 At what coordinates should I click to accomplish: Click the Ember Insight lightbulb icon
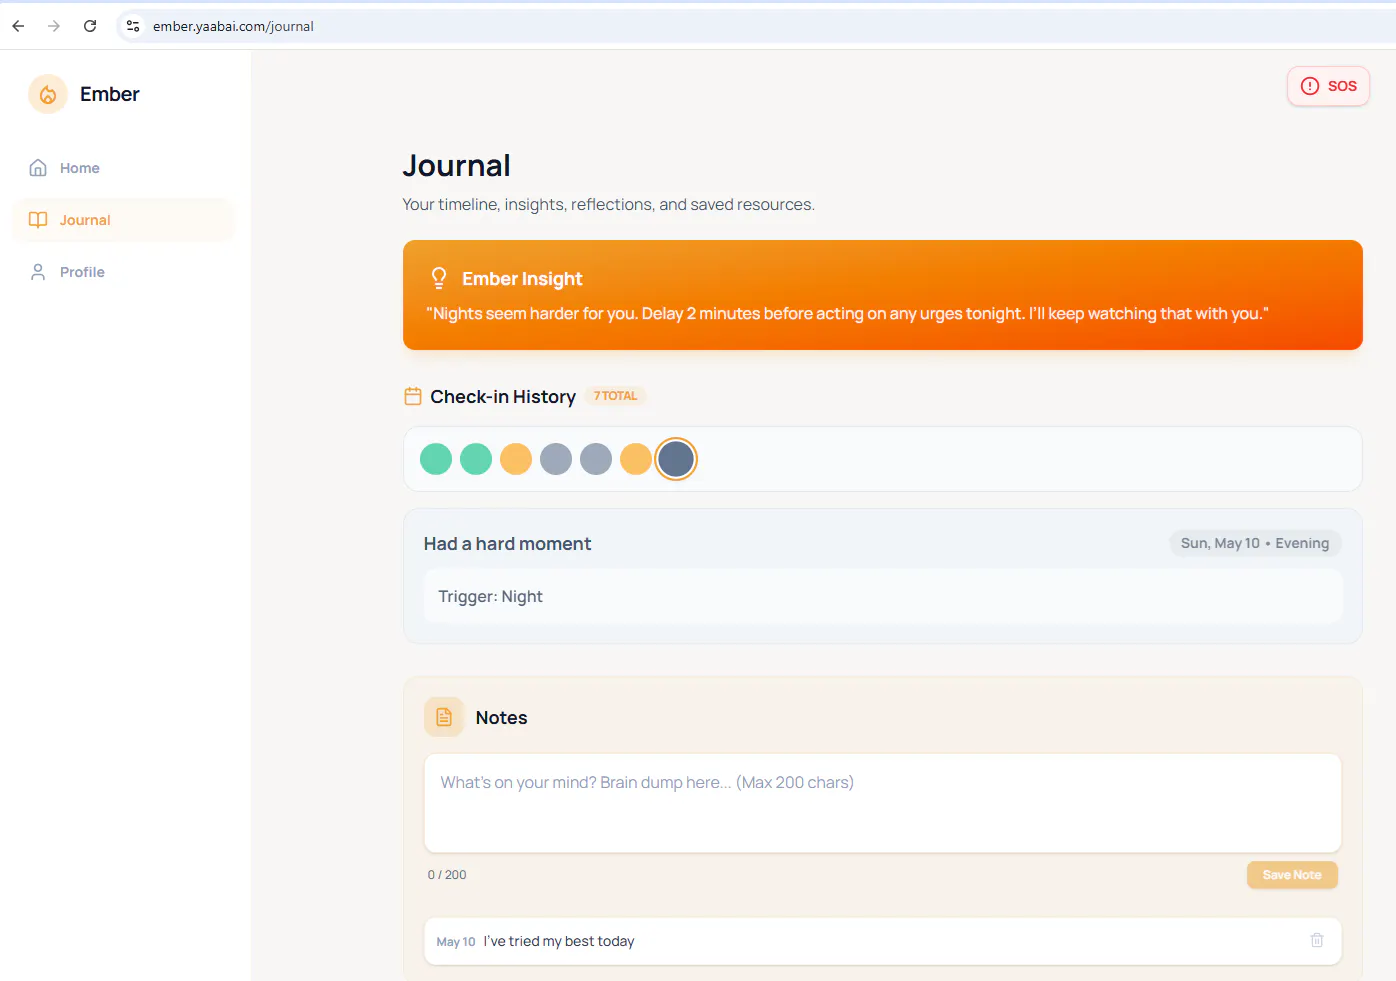tap(439, 278)
